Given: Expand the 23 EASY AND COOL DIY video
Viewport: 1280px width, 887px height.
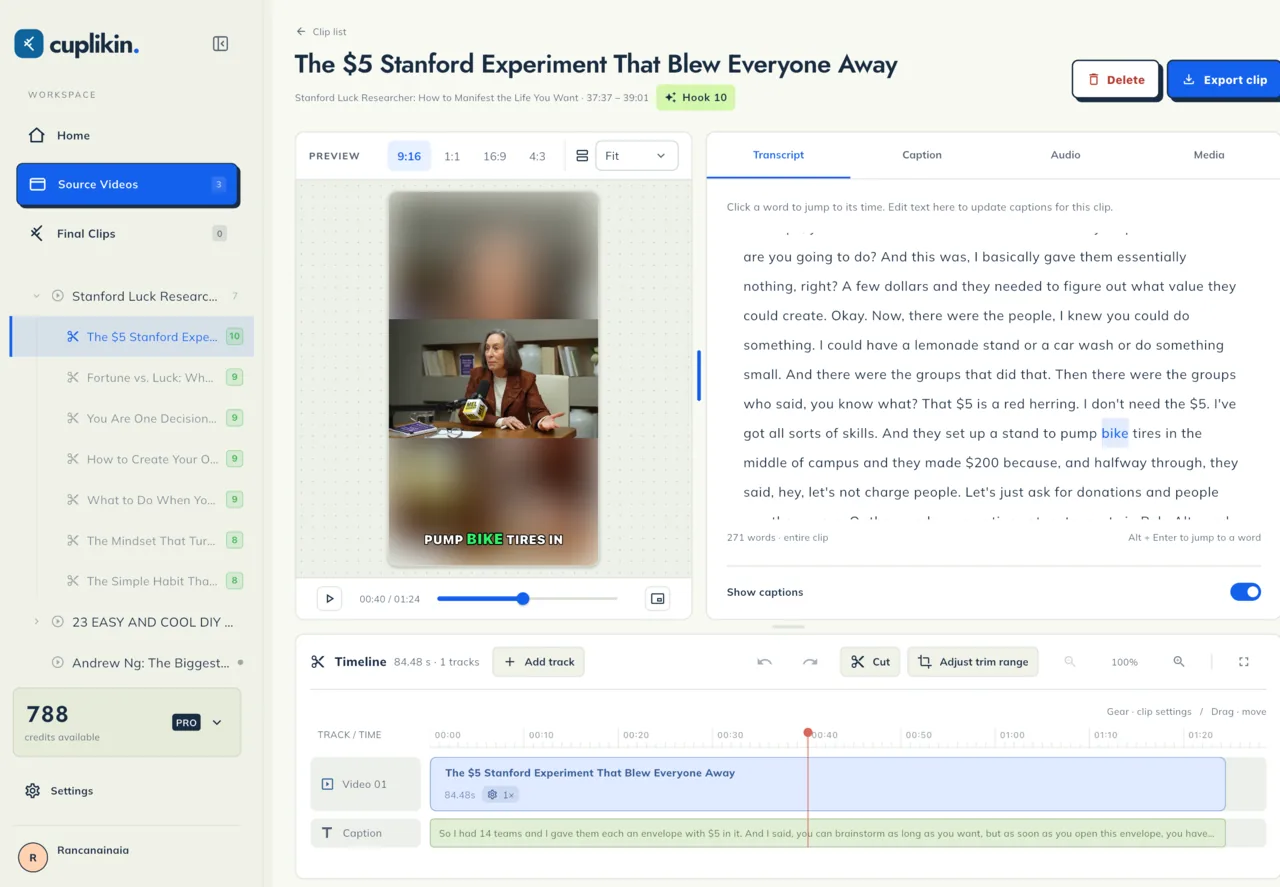Looking at the screenshot, I should (x=37, y=622).
